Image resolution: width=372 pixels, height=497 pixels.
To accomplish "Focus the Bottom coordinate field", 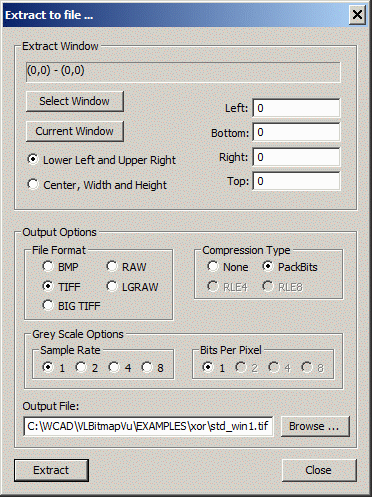I will 296,132.
